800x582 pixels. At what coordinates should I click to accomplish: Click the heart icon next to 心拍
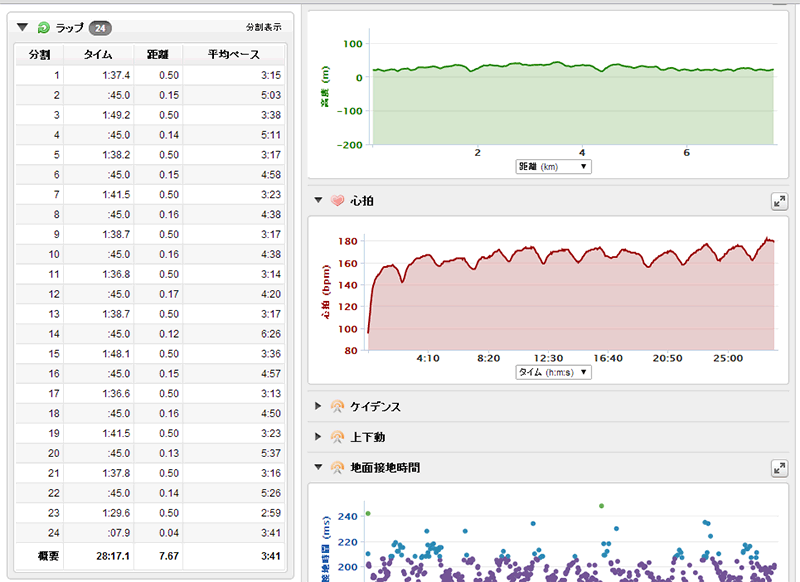(x=337, y=201)
